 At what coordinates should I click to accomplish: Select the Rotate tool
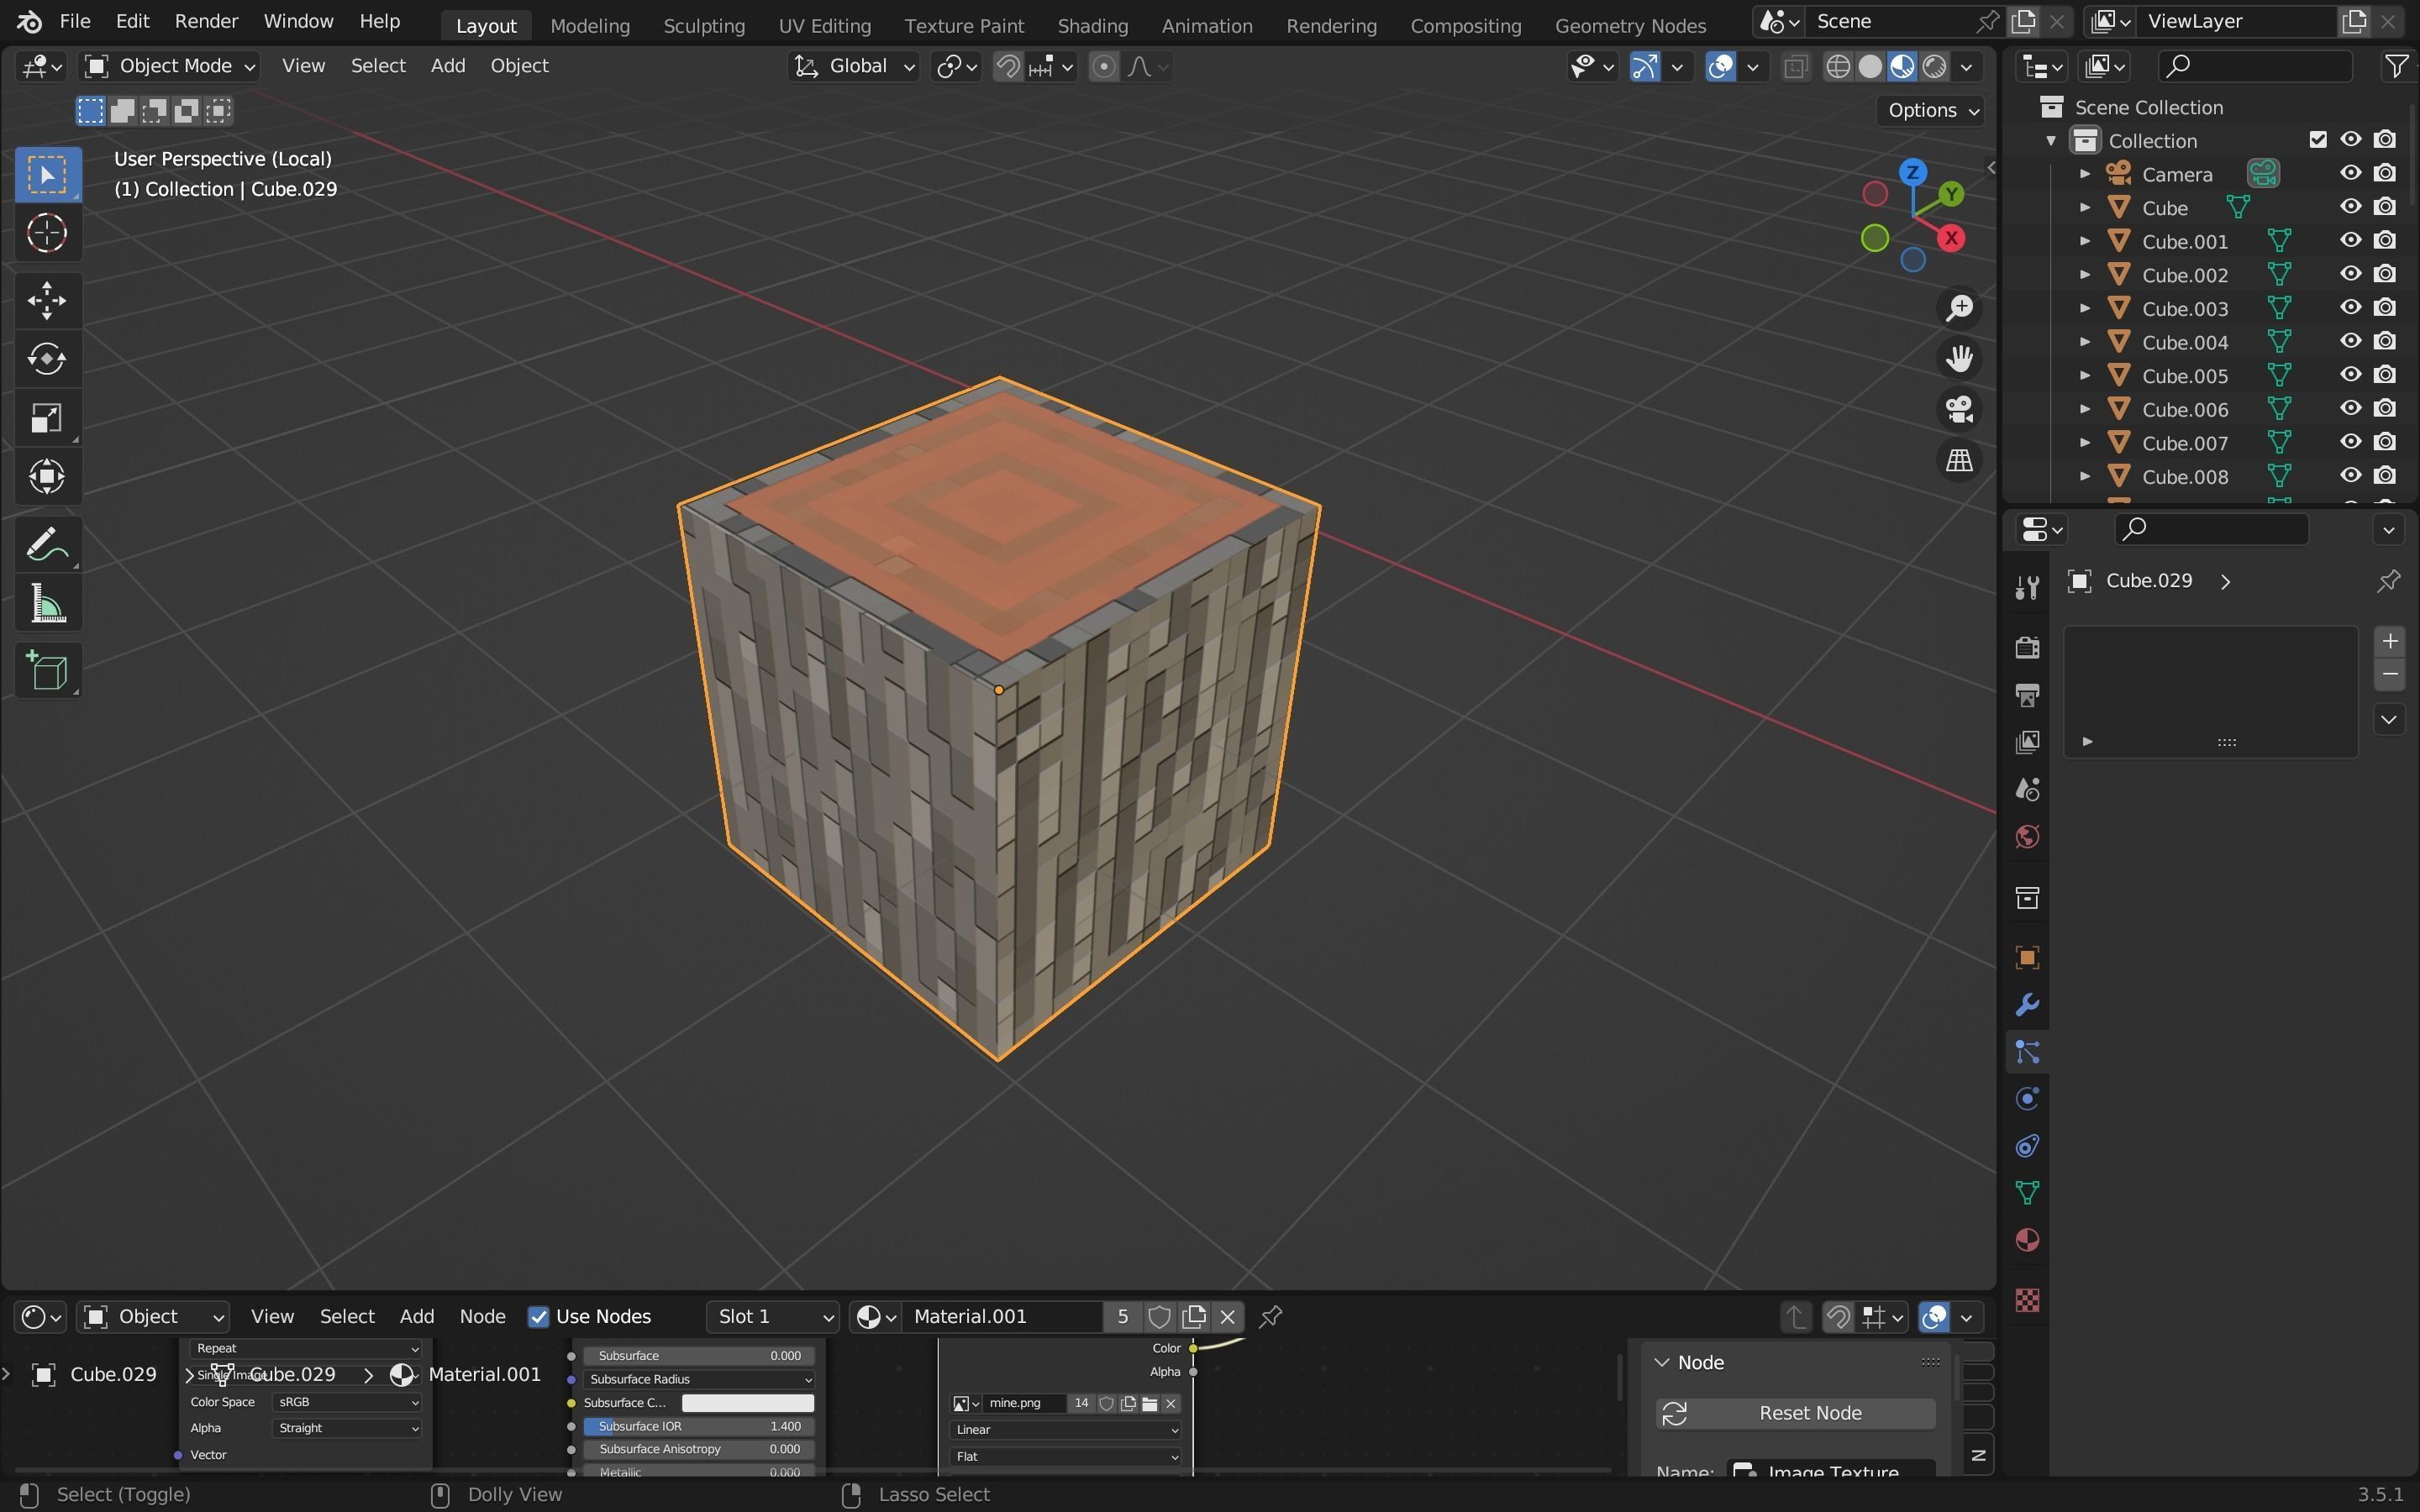coord(47,359)
